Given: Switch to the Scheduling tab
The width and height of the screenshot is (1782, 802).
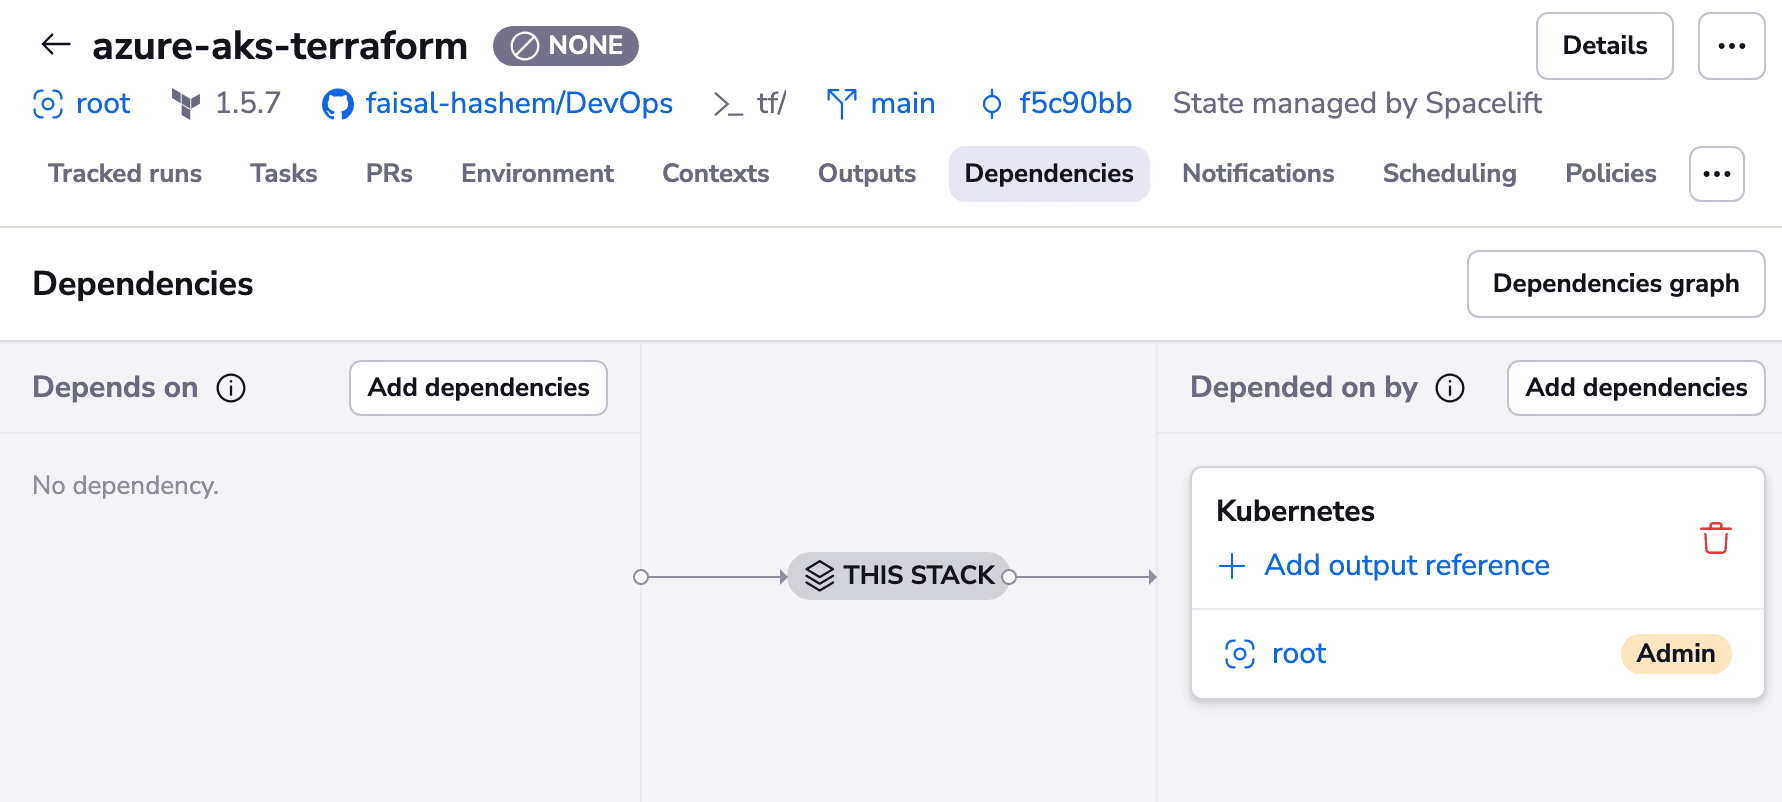Looking at the screenshot, I should click(1450, 174).
